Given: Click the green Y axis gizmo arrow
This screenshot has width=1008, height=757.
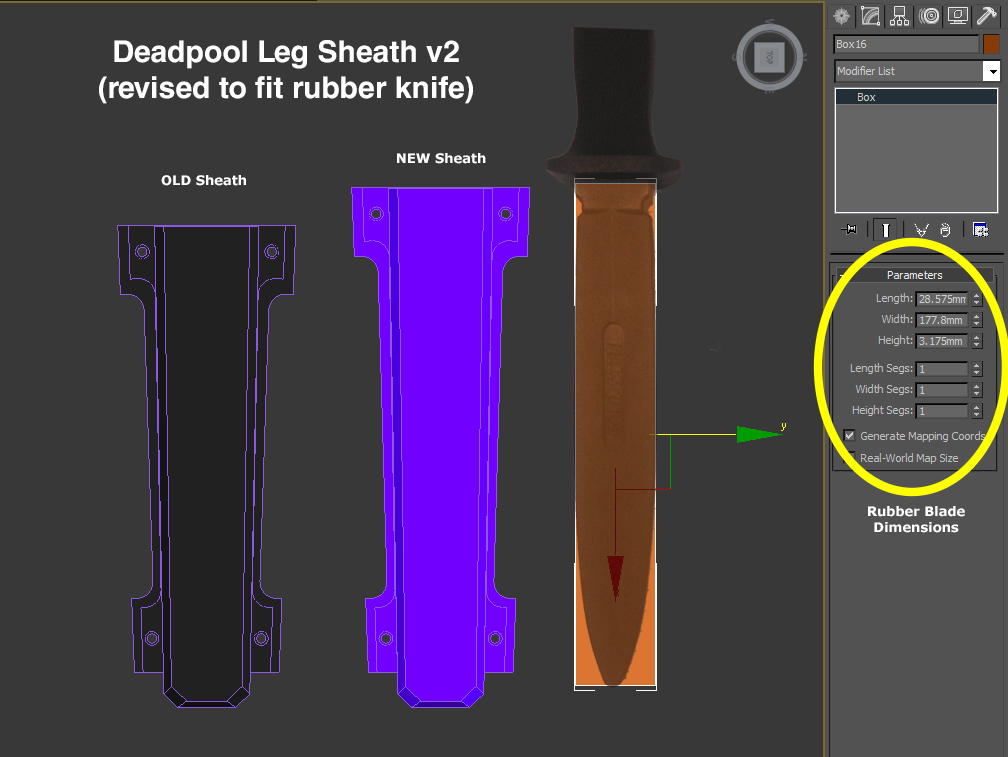Looking at the screenshot, I should coord(759,434).
